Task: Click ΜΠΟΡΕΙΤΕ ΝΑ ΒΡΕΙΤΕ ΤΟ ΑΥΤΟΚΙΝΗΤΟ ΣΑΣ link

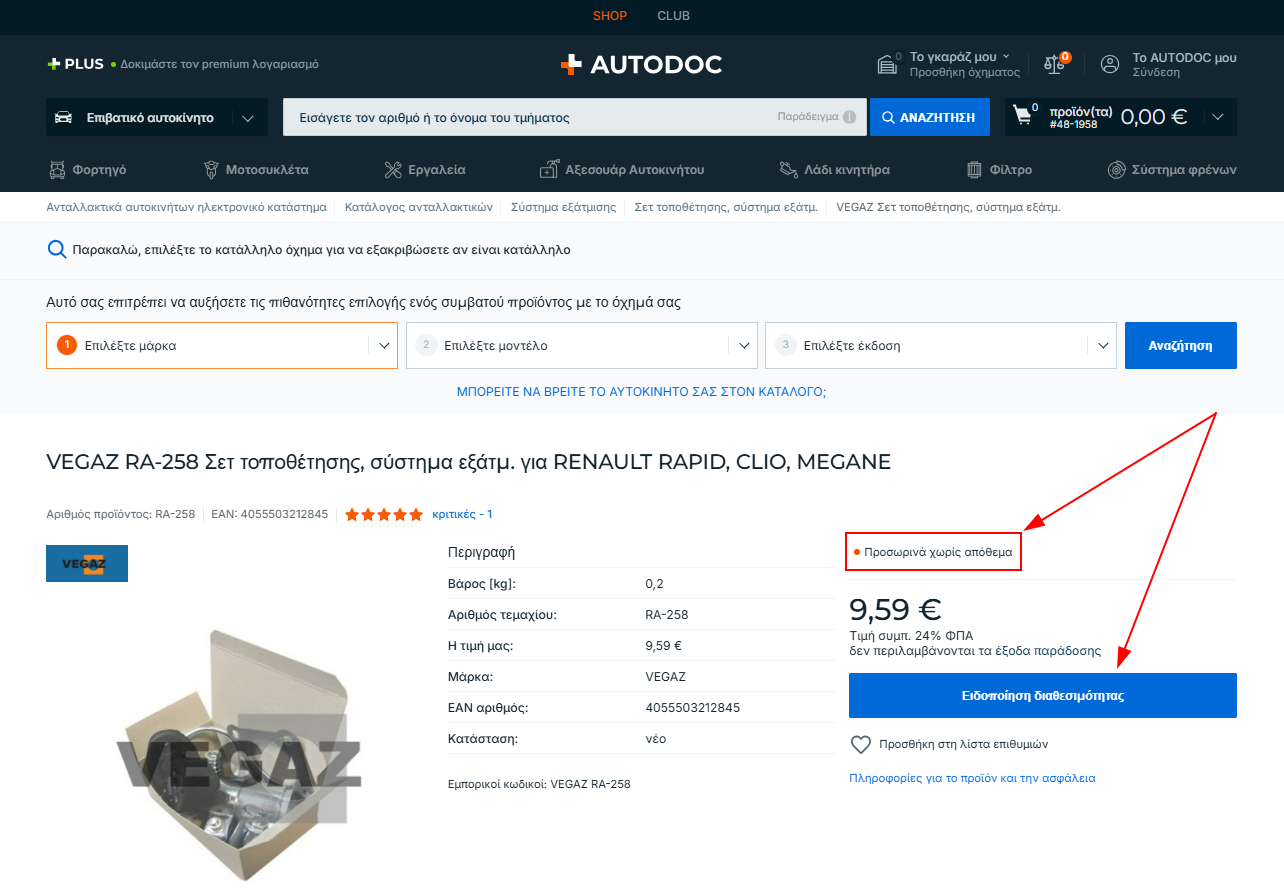Action: [x=642, y=392]
